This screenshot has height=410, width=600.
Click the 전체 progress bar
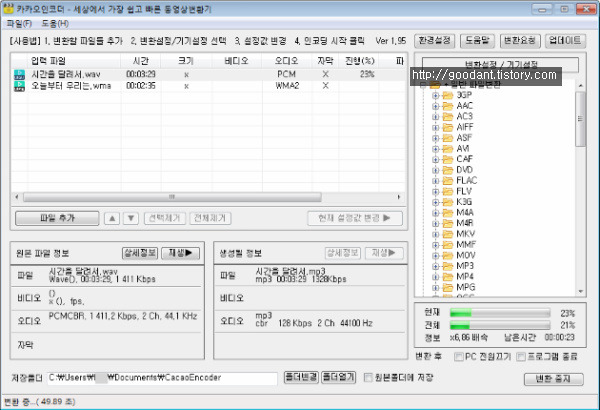500,325
